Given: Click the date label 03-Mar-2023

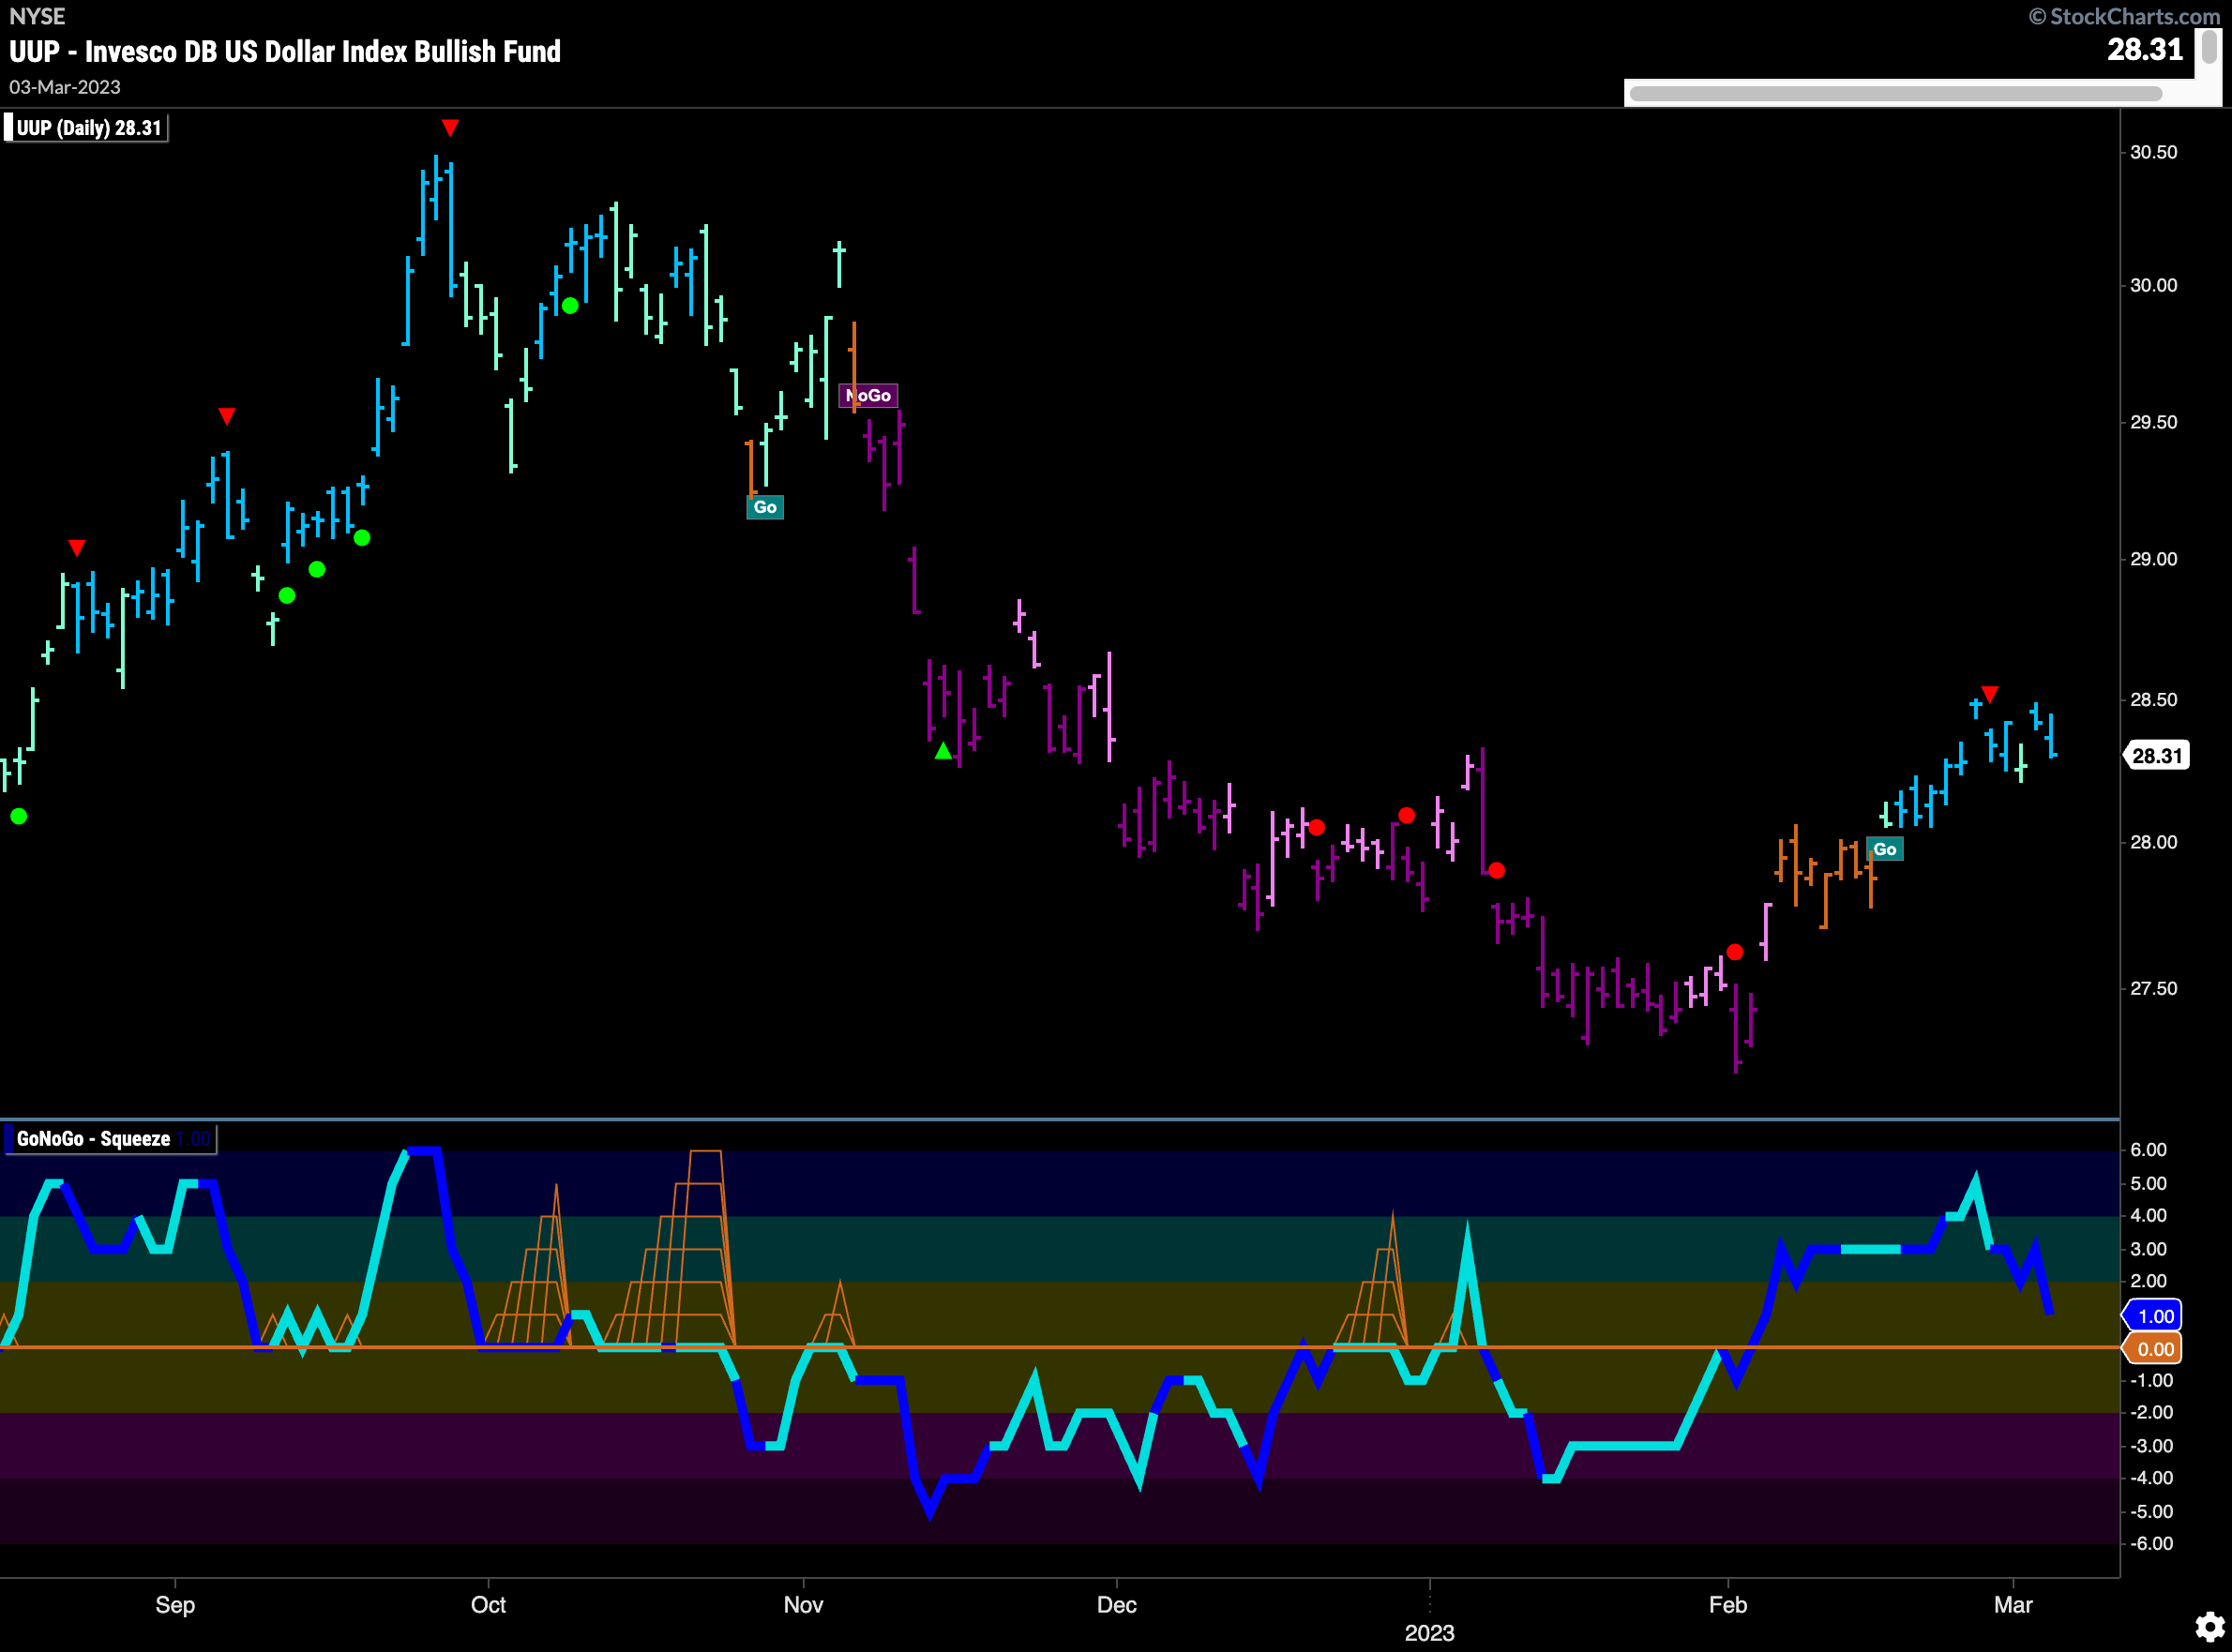Looking at the screenshot, I should [65, 87].
